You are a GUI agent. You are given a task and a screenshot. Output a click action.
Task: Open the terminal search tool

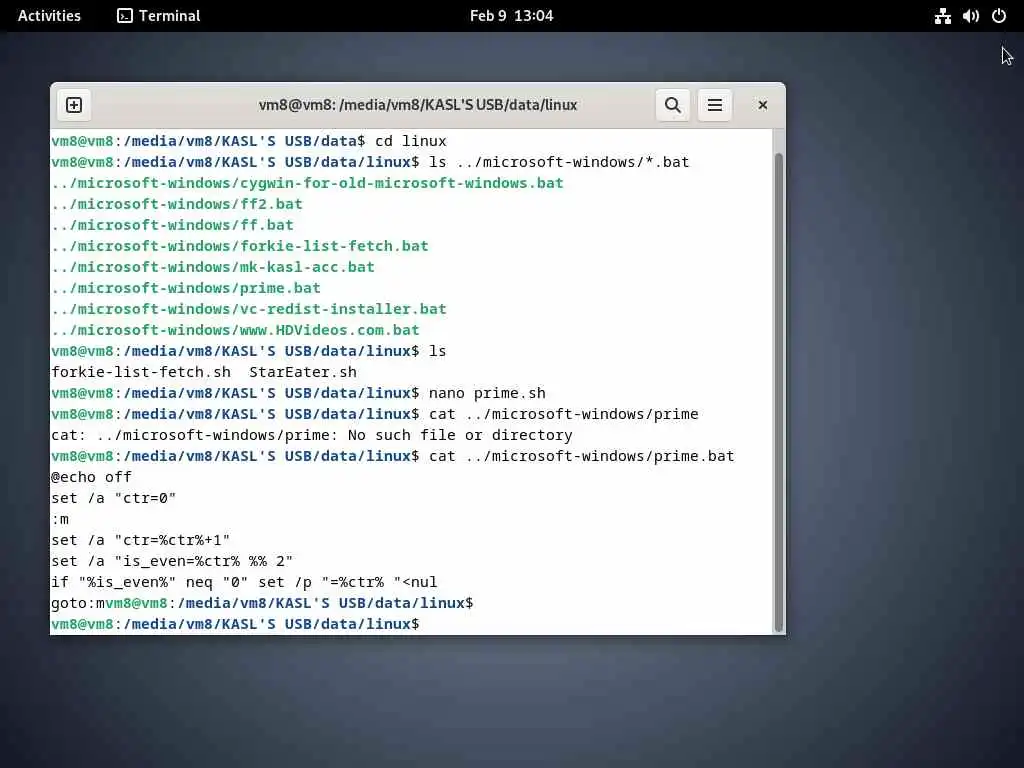pos(673,105)
